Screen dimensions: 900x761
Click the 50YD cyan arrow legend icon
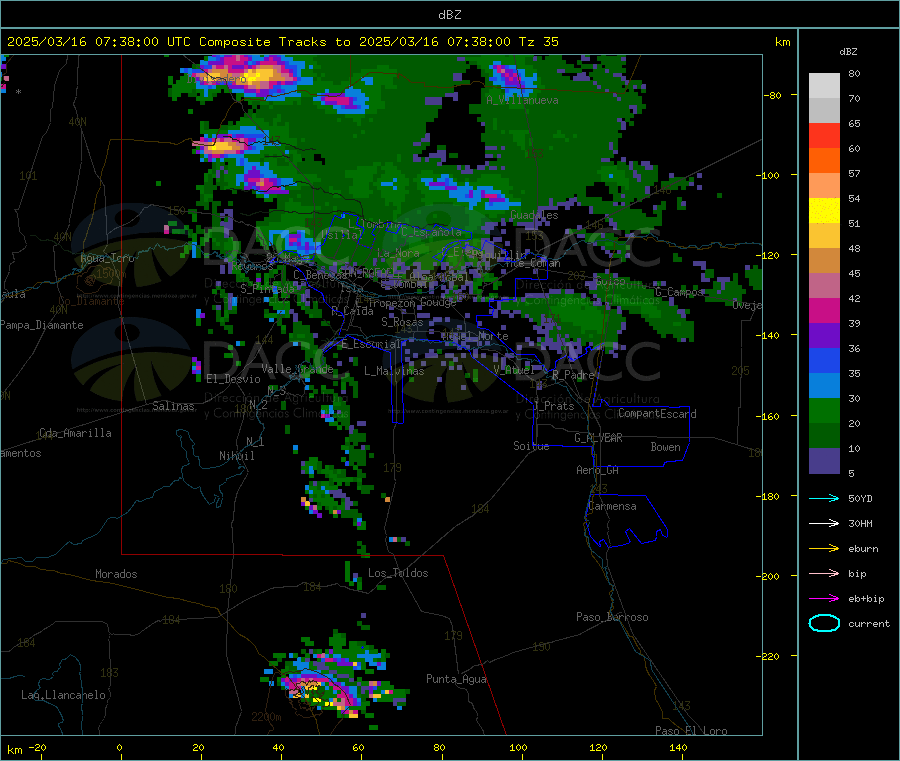824,498
